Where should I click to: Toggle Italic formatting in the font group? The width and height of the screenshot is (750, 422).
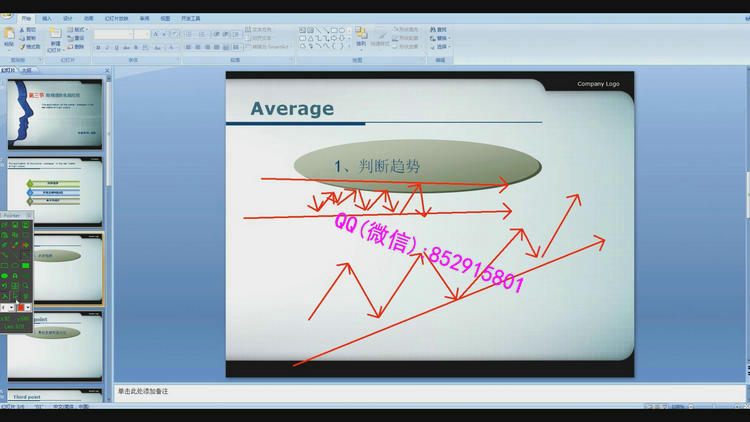[108, 47]
